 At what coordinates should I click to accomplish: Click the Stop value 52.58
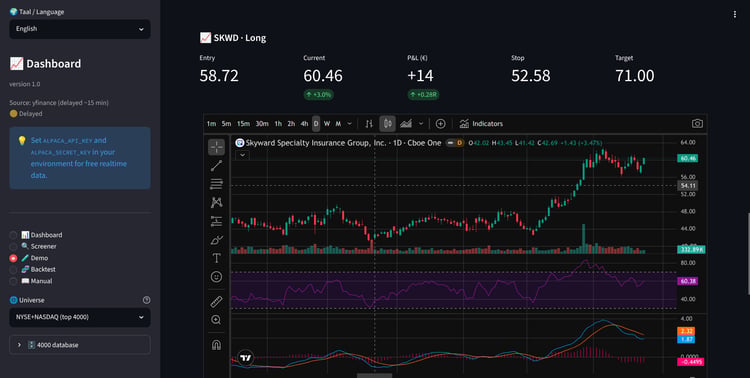click(530, 76)
